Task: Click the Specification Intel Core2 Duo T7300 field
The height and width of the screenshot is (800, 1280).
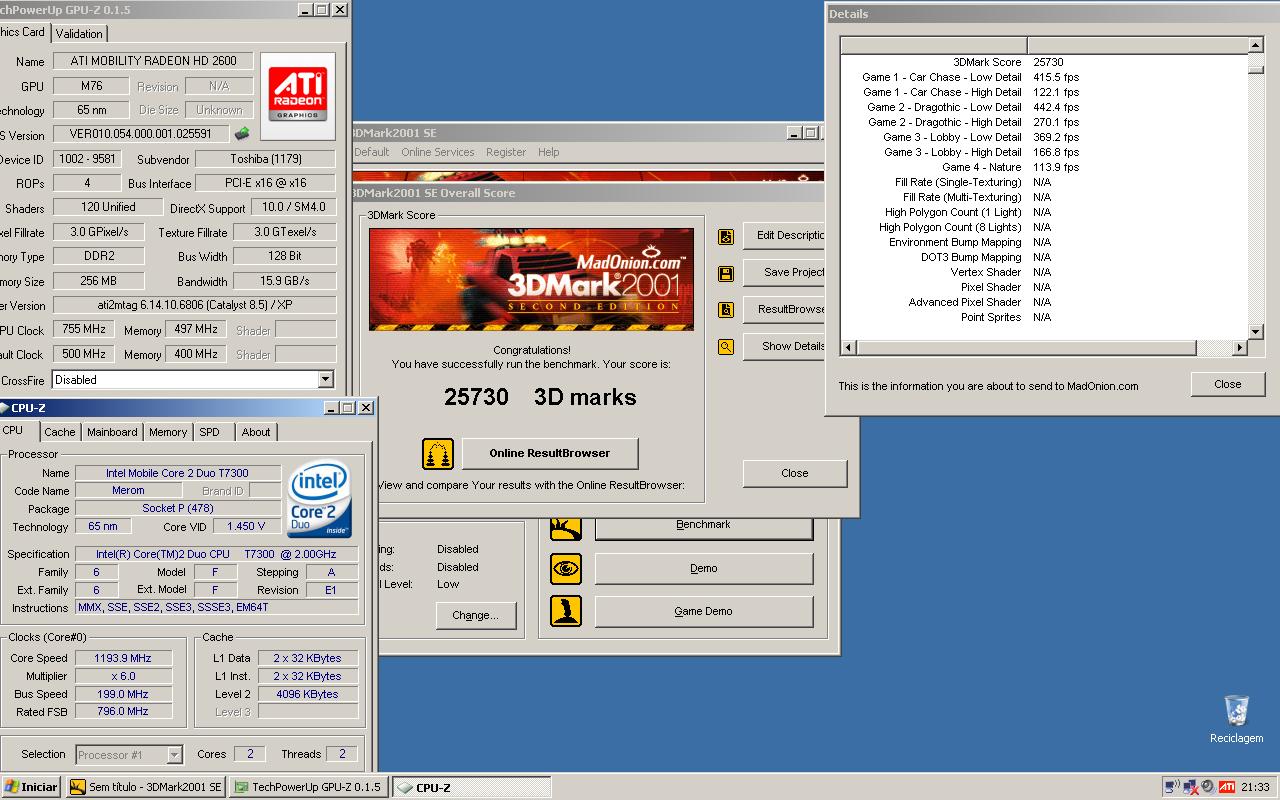Action: click(x=216, y=554)
